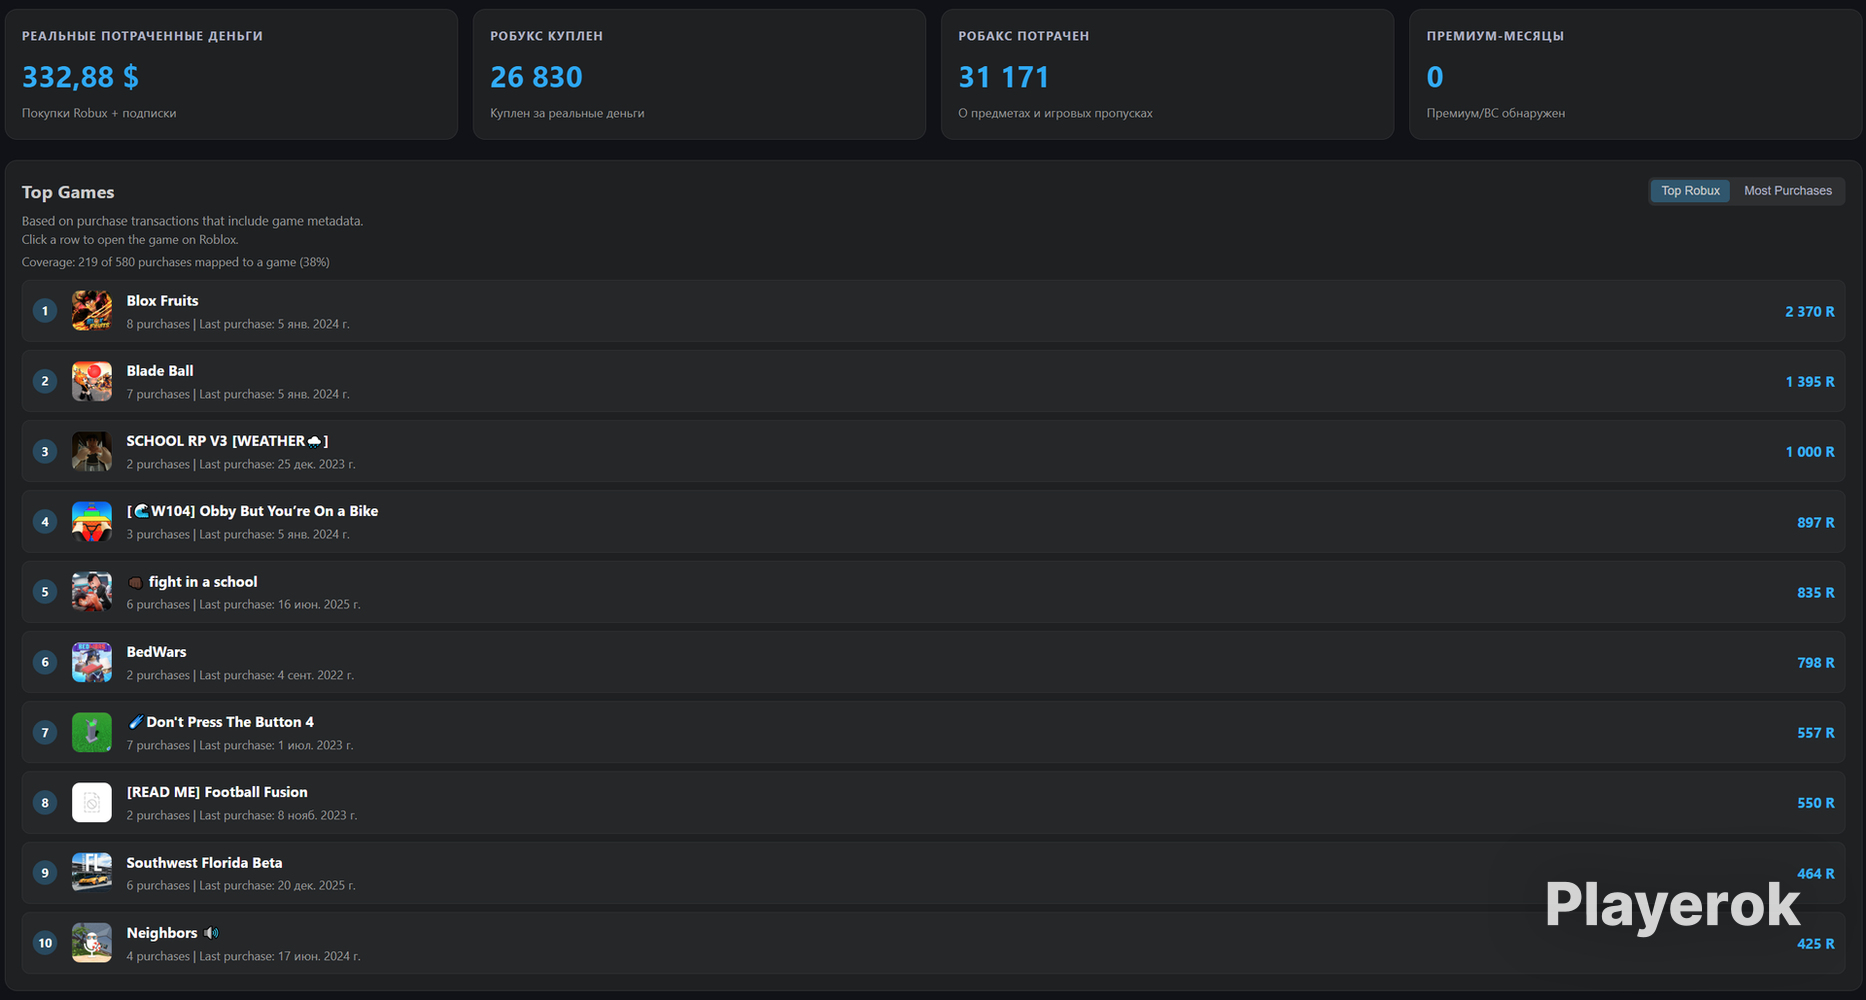This screenshot has width=1866, height=1000.
Task: Click the Premium months card value 0
Action: tap(1435, 77)
